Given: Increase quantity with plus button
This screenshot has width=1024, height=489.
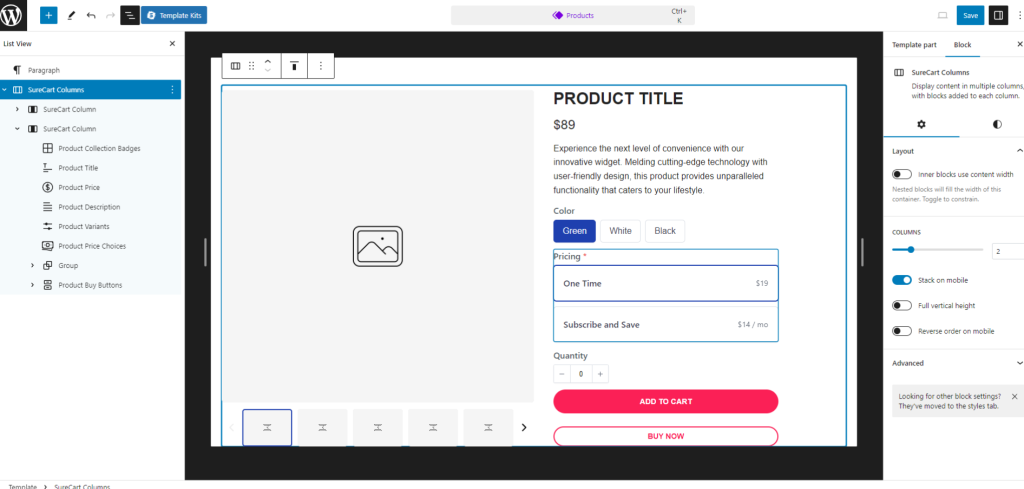Looking at the screenshot, I should tap(600, 374).
